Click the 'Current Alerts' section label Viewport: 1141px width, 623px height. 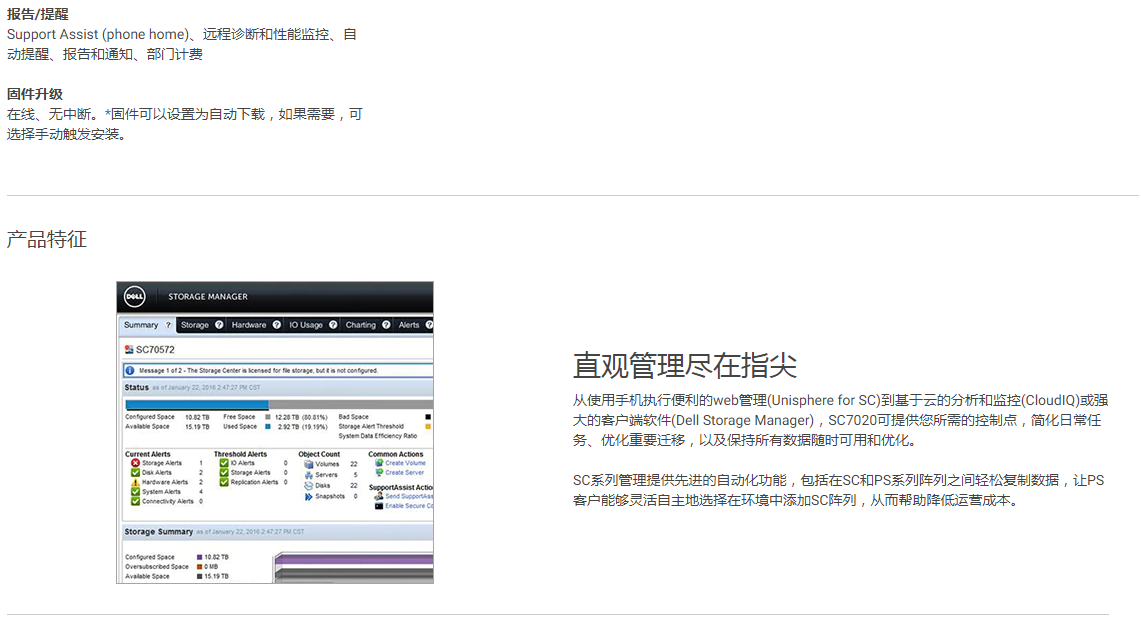tap(148, 454)
